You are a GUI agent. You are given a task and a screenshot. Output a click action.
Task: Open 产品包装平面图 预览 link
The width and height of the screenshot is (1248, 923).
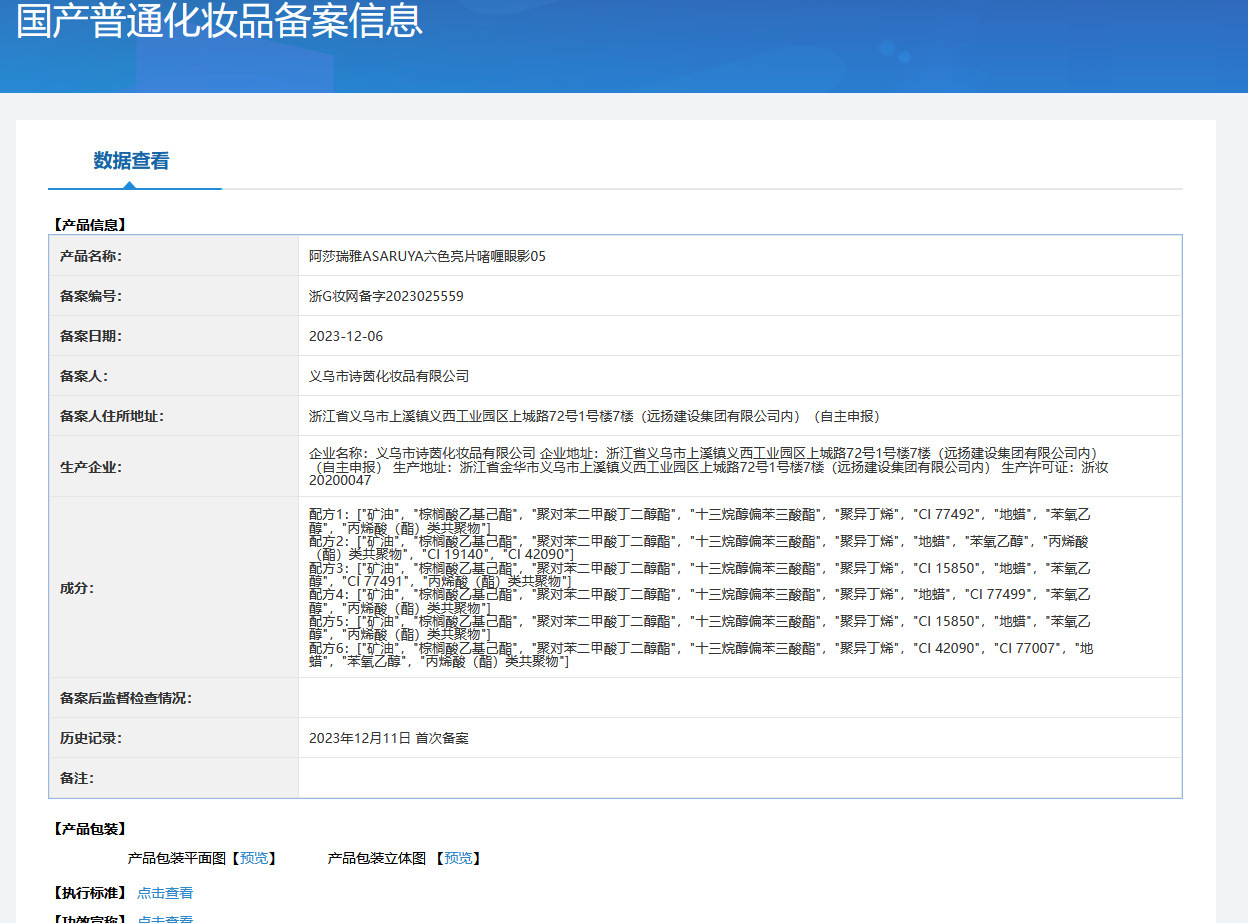pyautogui.click(x=254, y=858)
